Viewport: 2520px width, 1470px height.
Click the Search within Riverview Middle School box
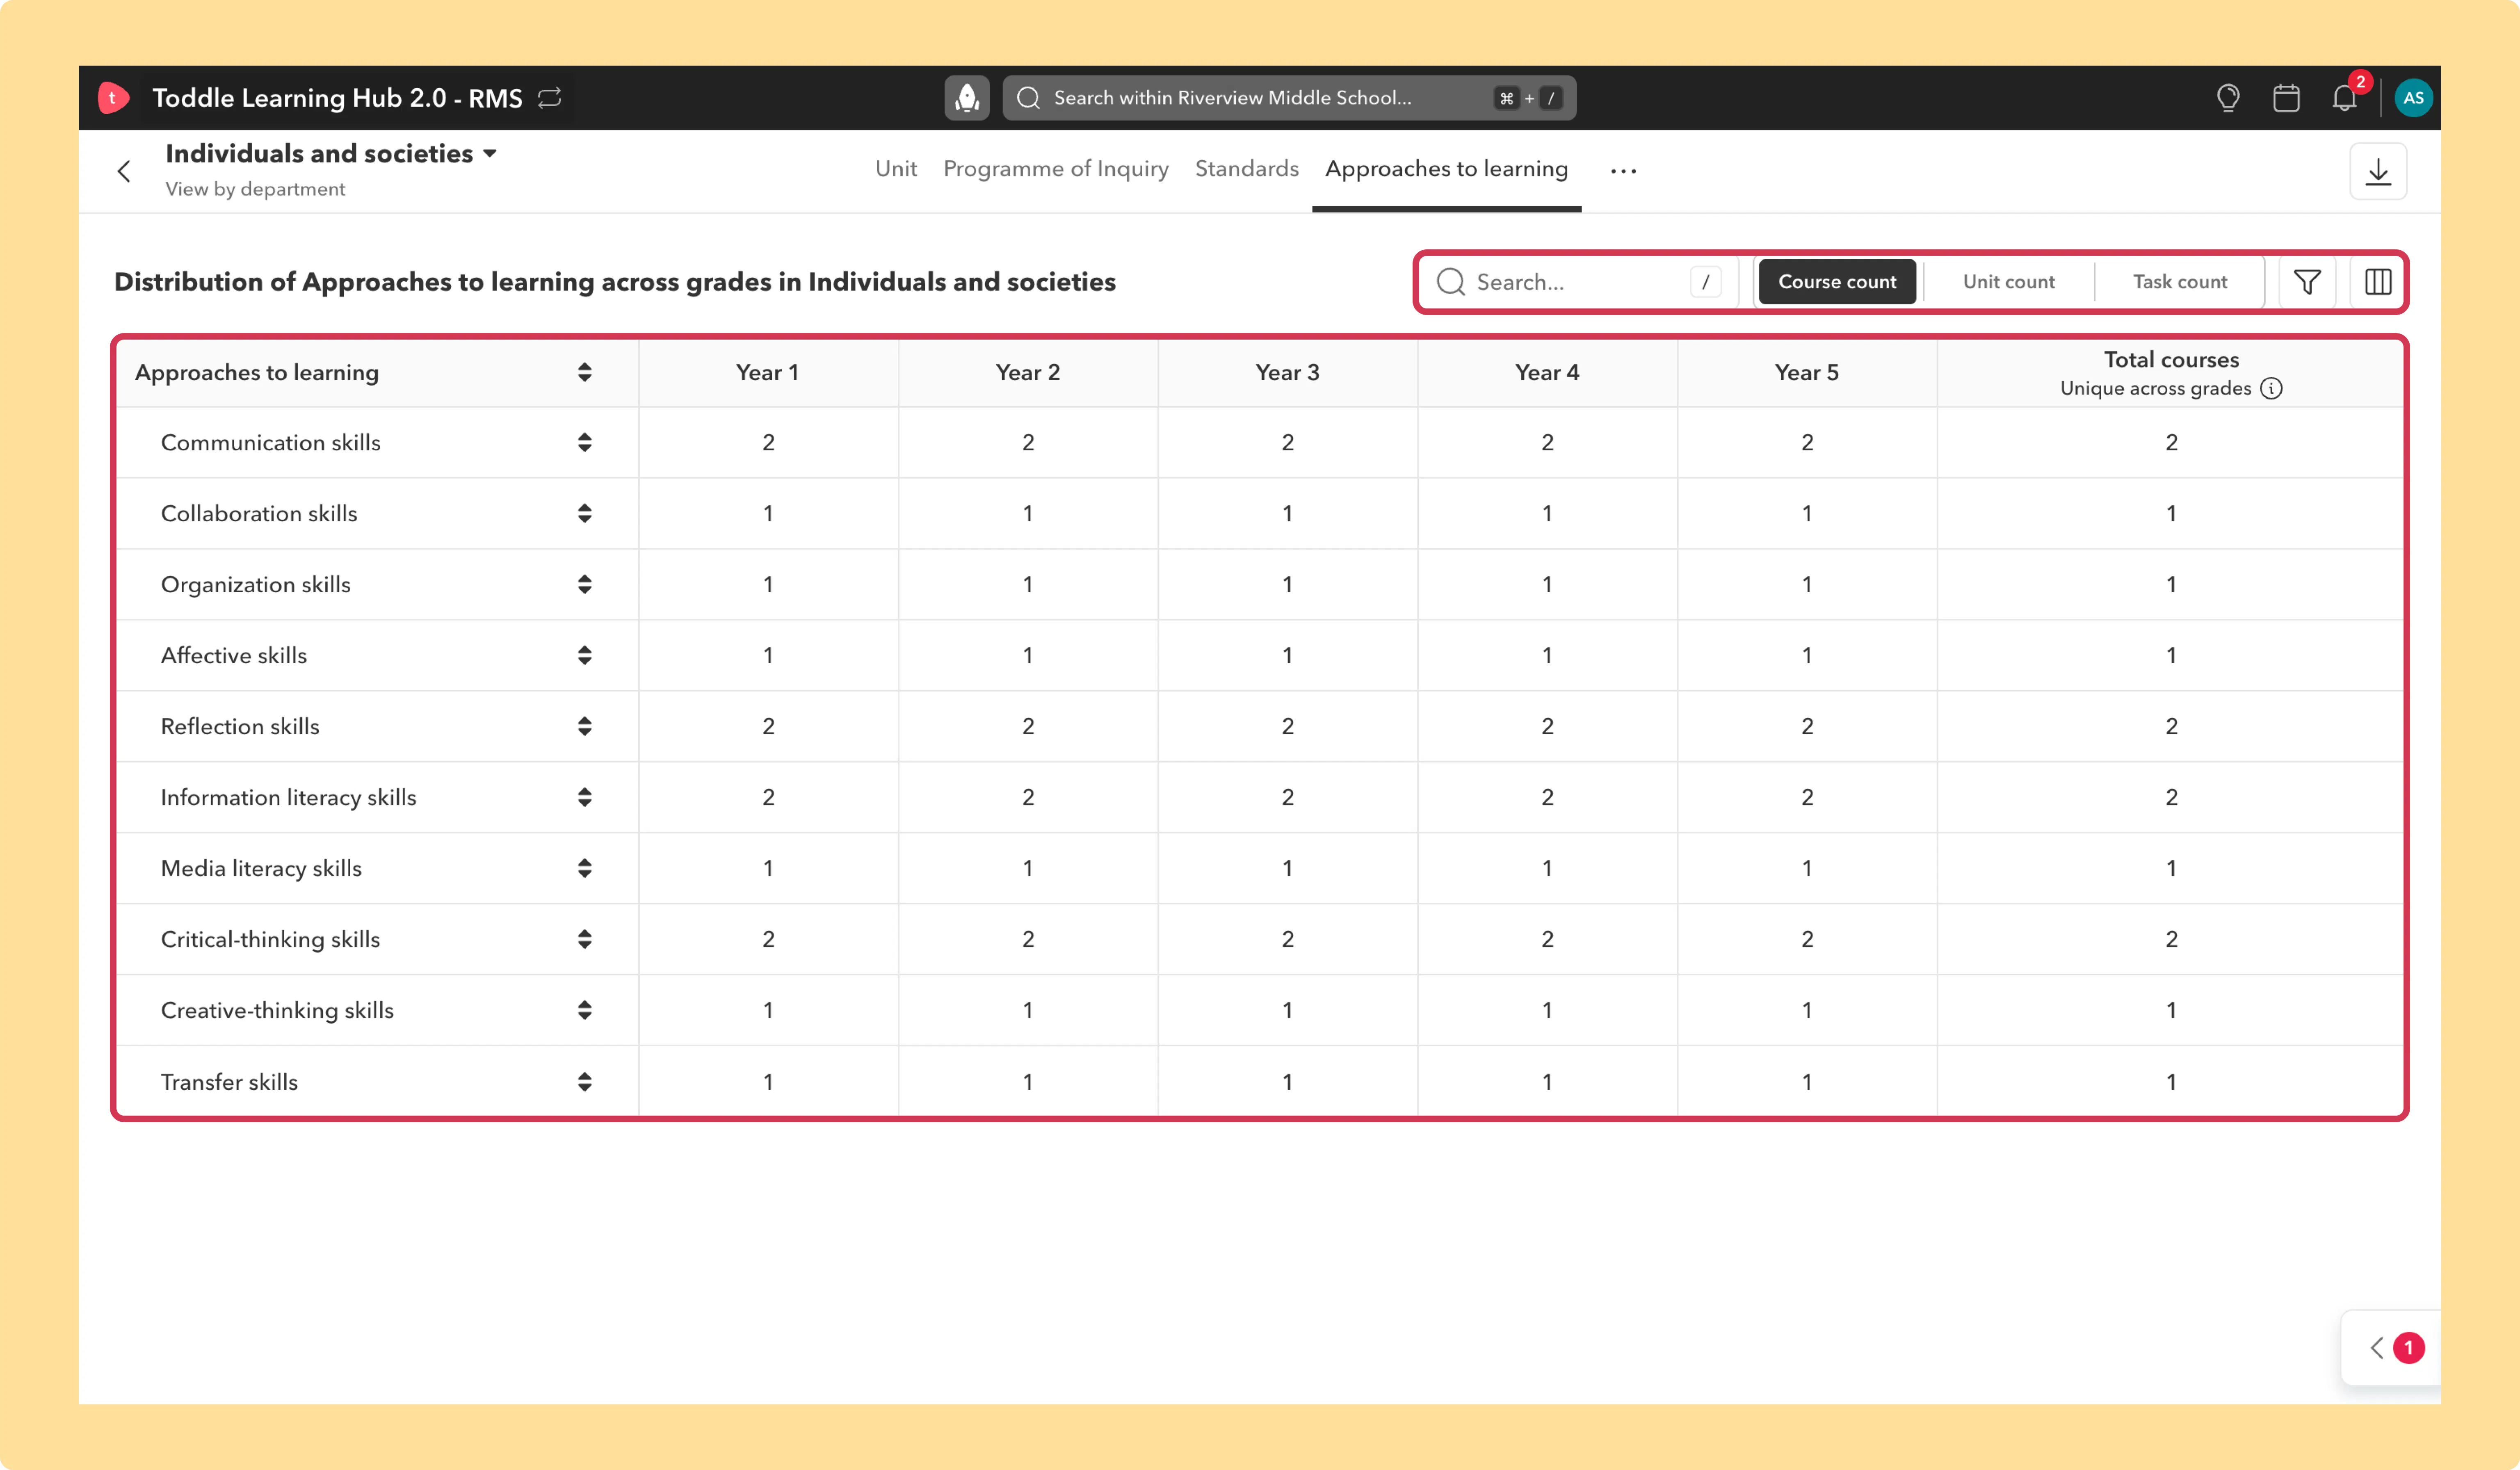[x=1289, y=98]
